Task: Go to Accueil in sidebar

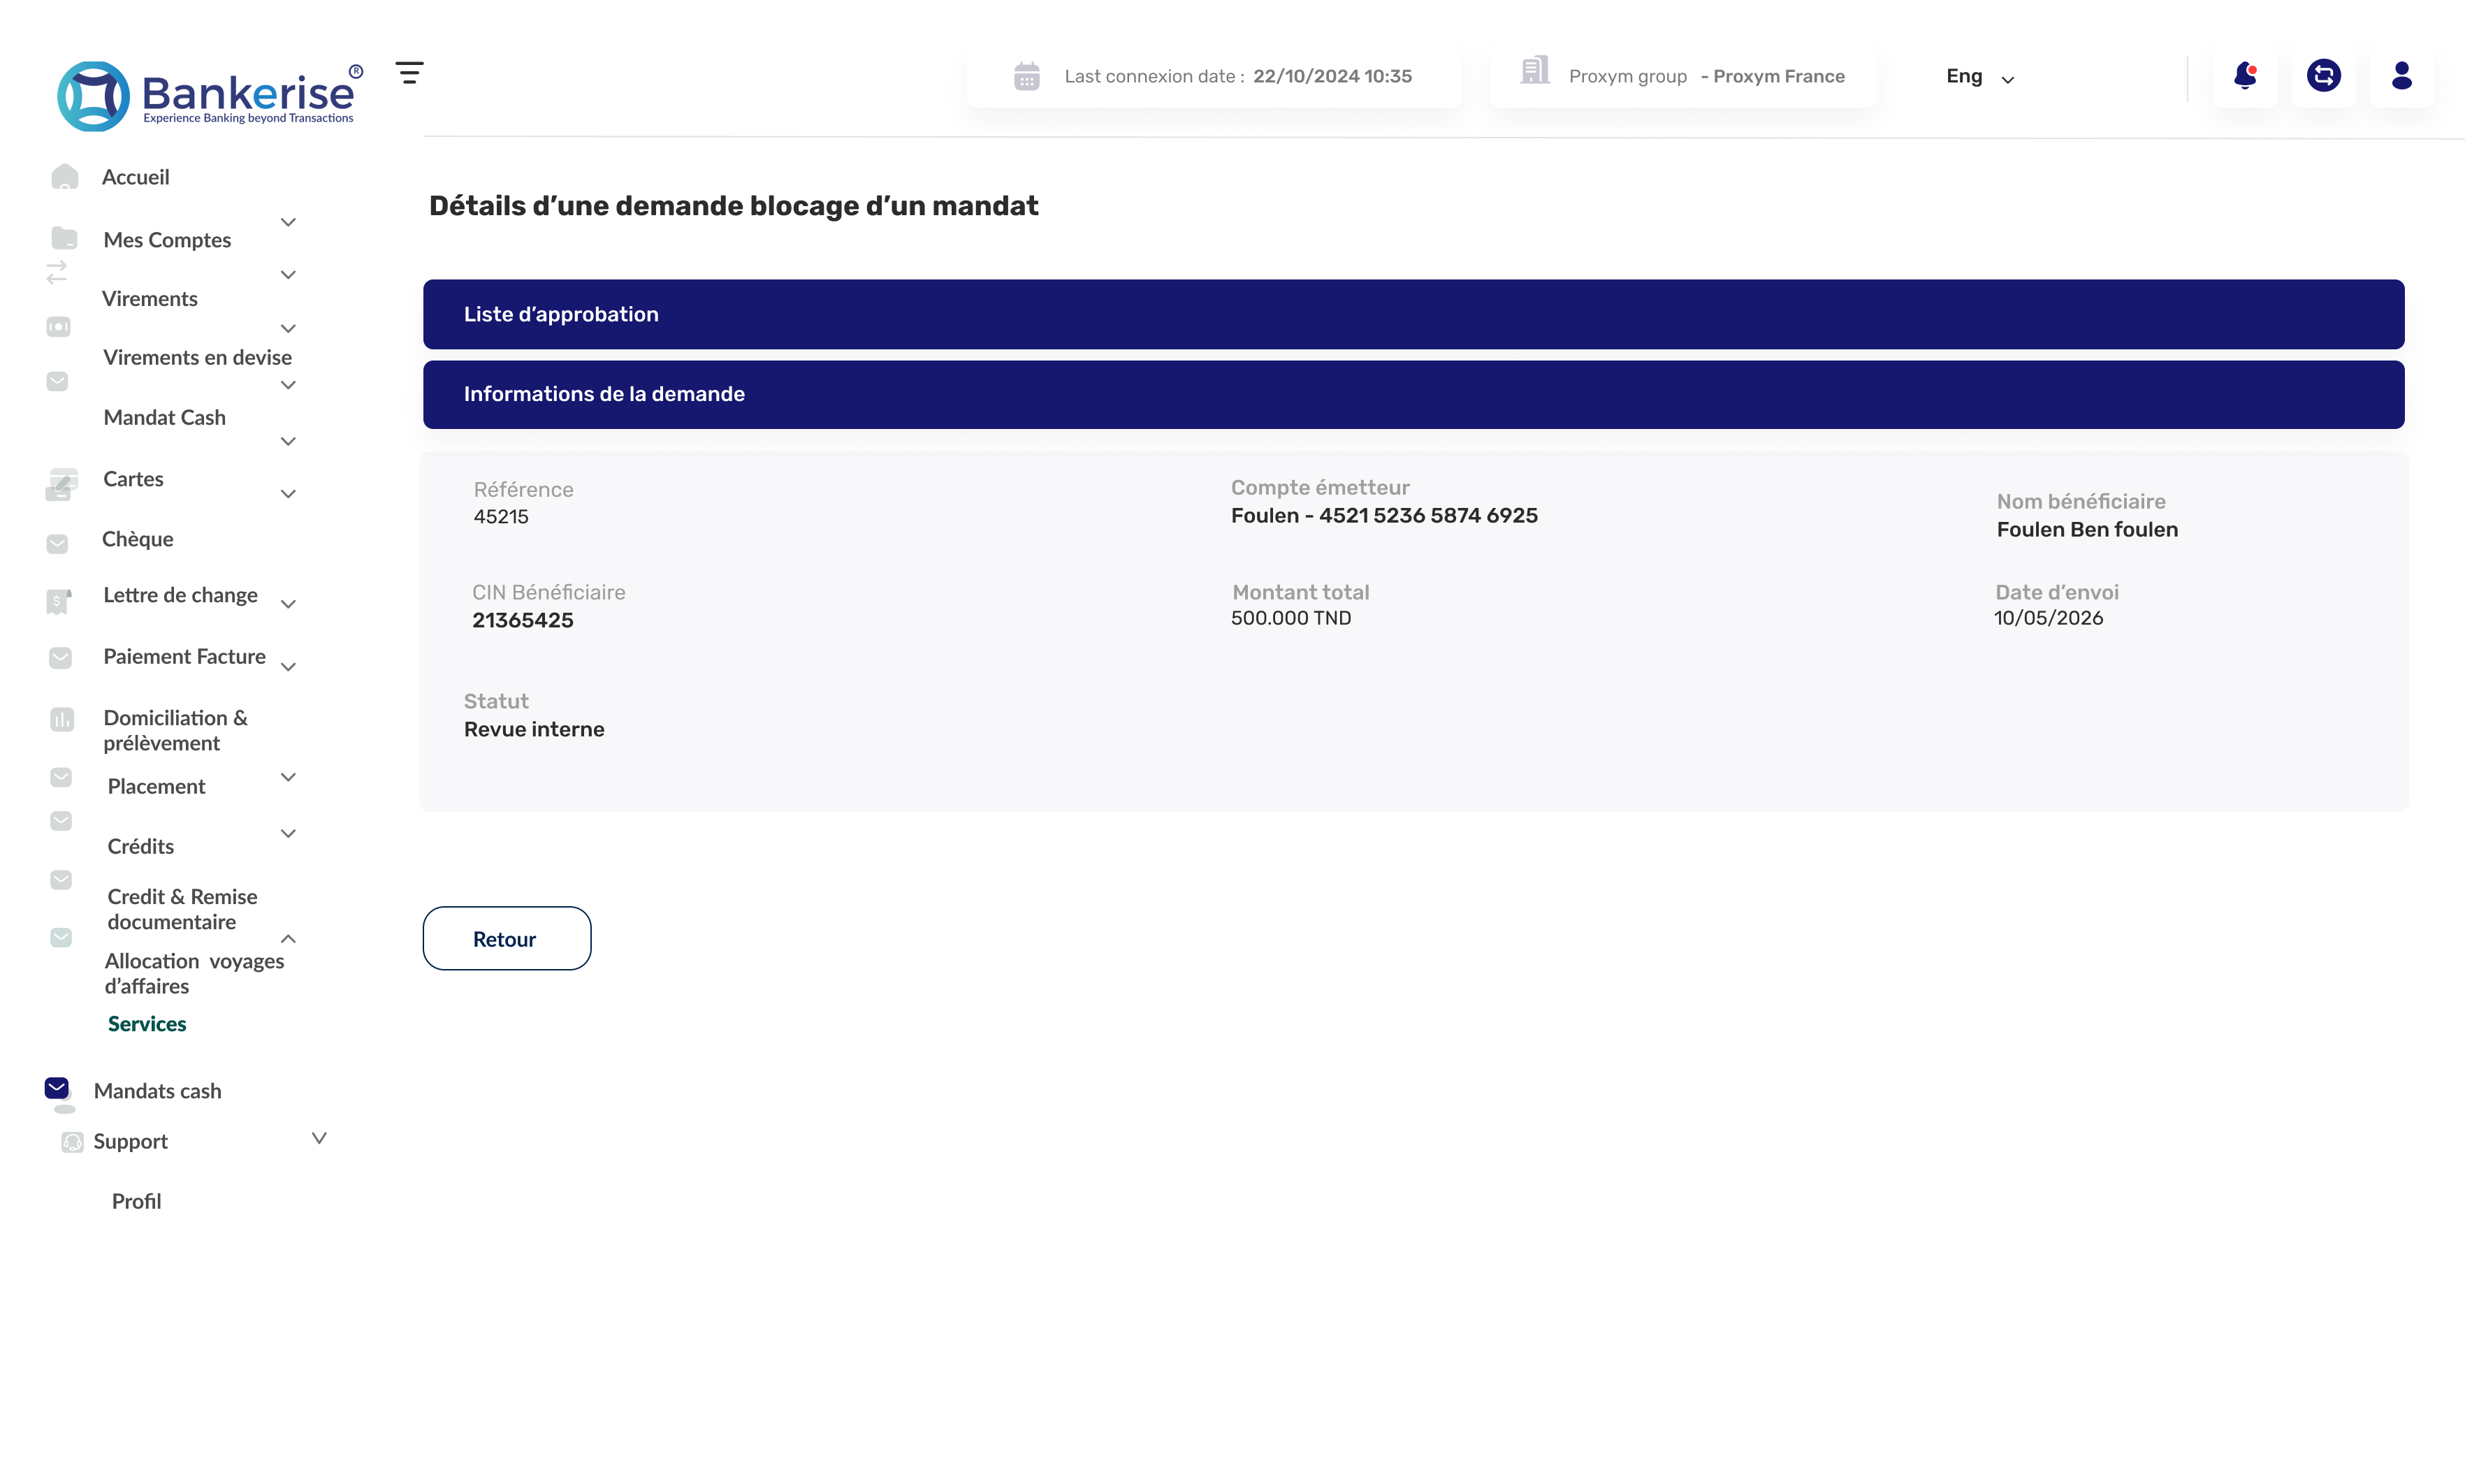Action: point(136,177)
